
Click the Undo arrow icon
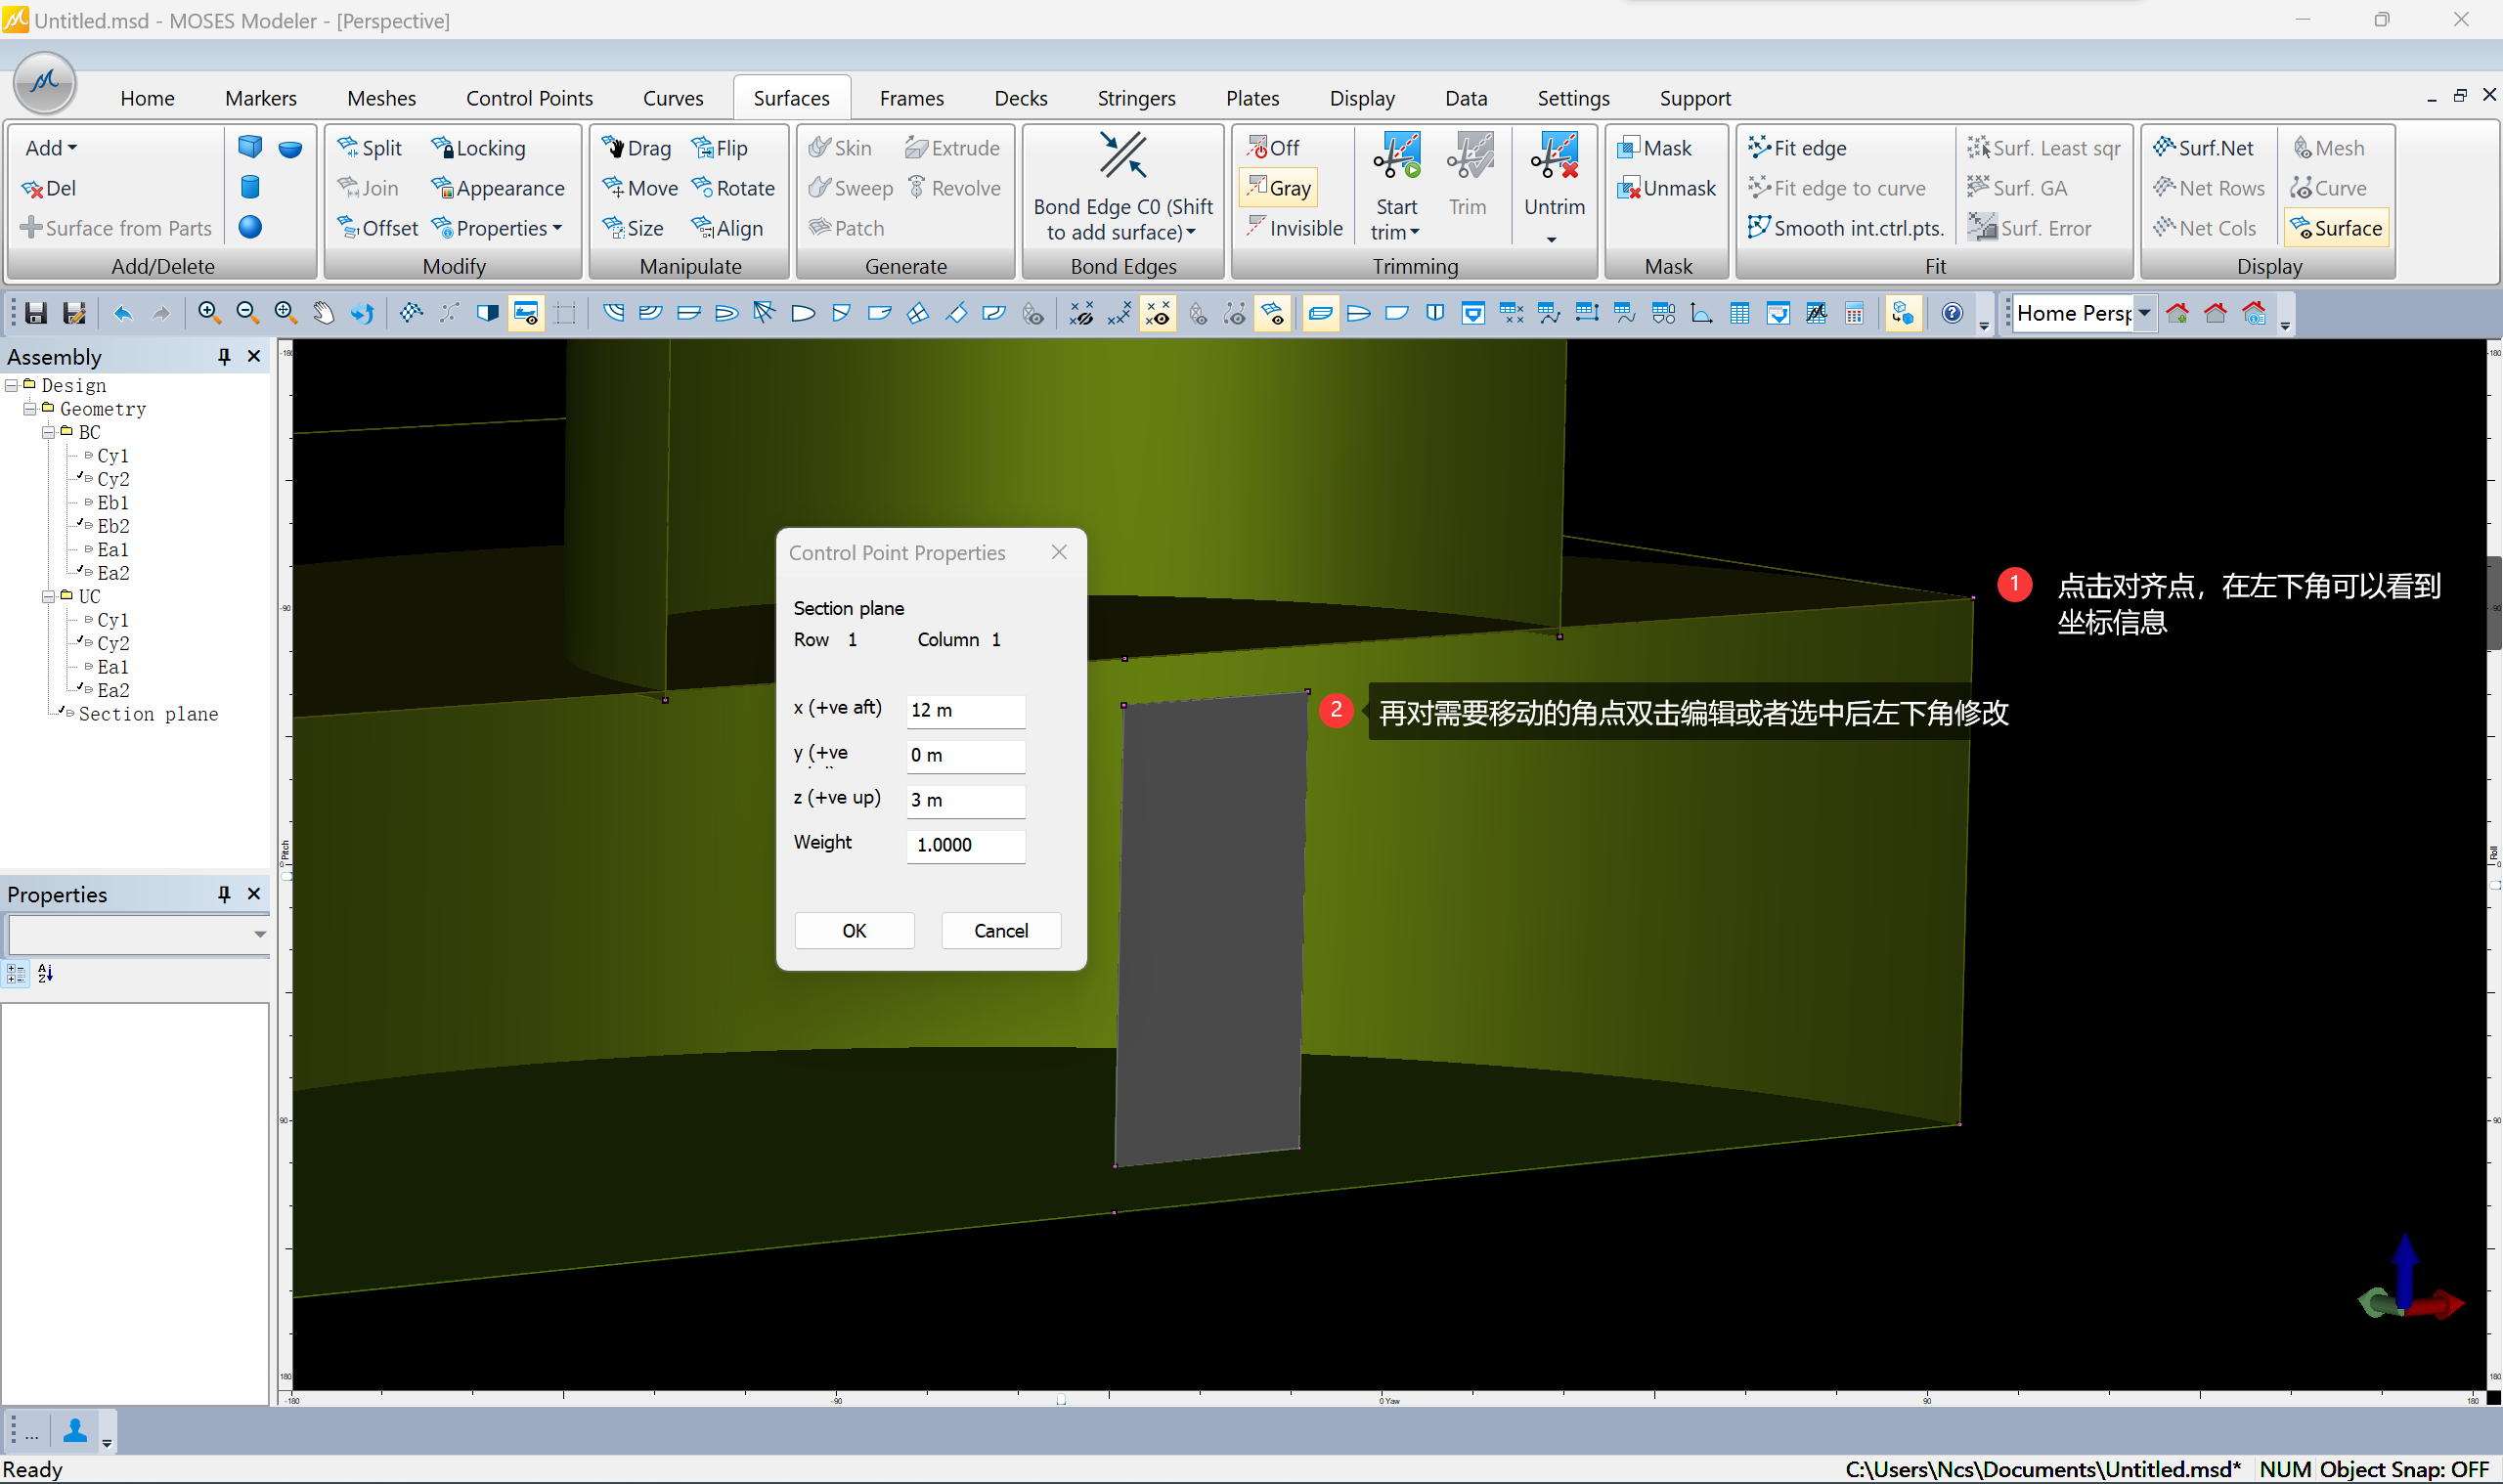pos(123,314)
